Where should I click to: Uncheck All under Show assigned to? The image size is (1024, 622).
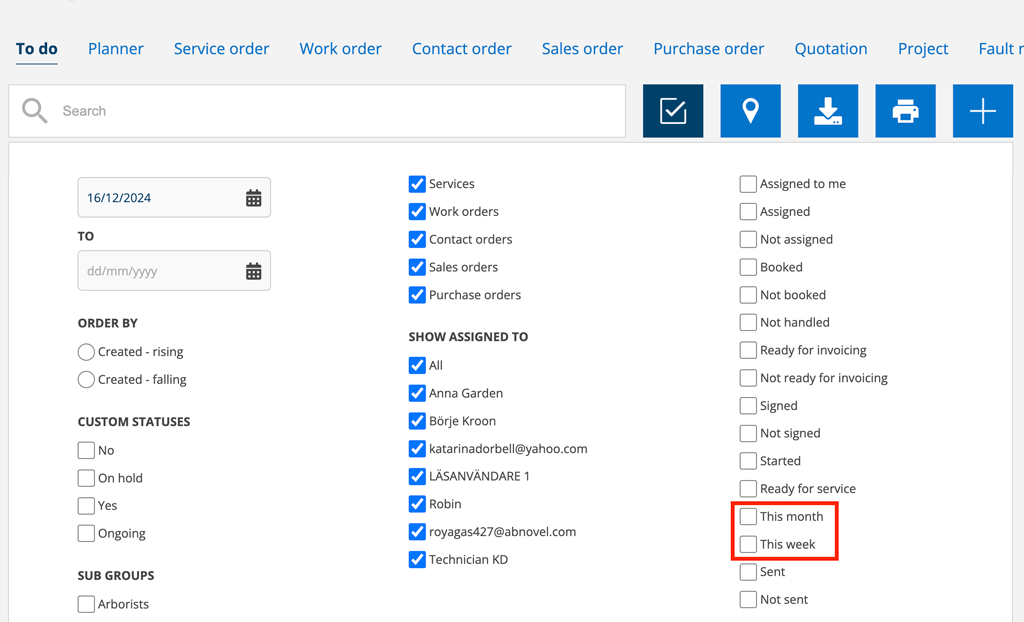click(417, 365)
